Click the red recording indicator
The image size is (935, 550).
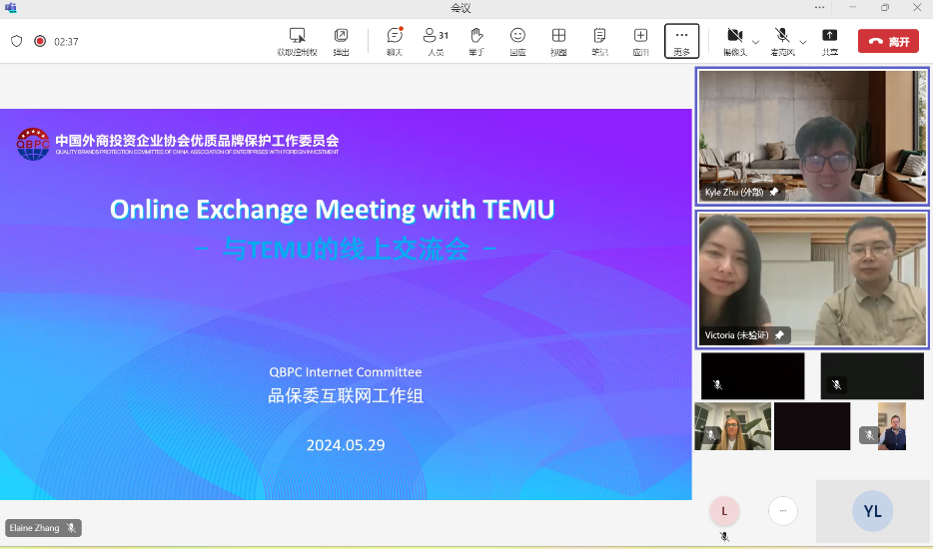tap(40, 41)
